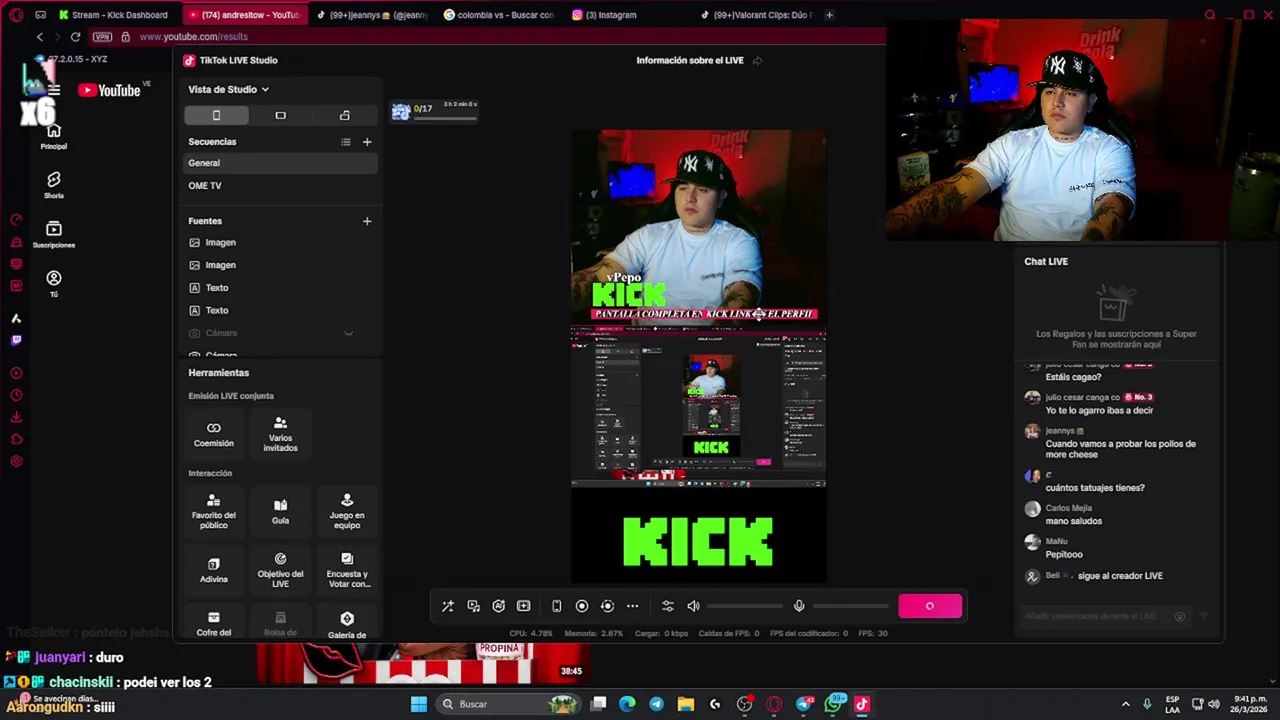The height and width of the screenshot is (720, 1280).
Task: Open the Adivina interaction tool
Action: pyautogui.click(x=214, y=570)
